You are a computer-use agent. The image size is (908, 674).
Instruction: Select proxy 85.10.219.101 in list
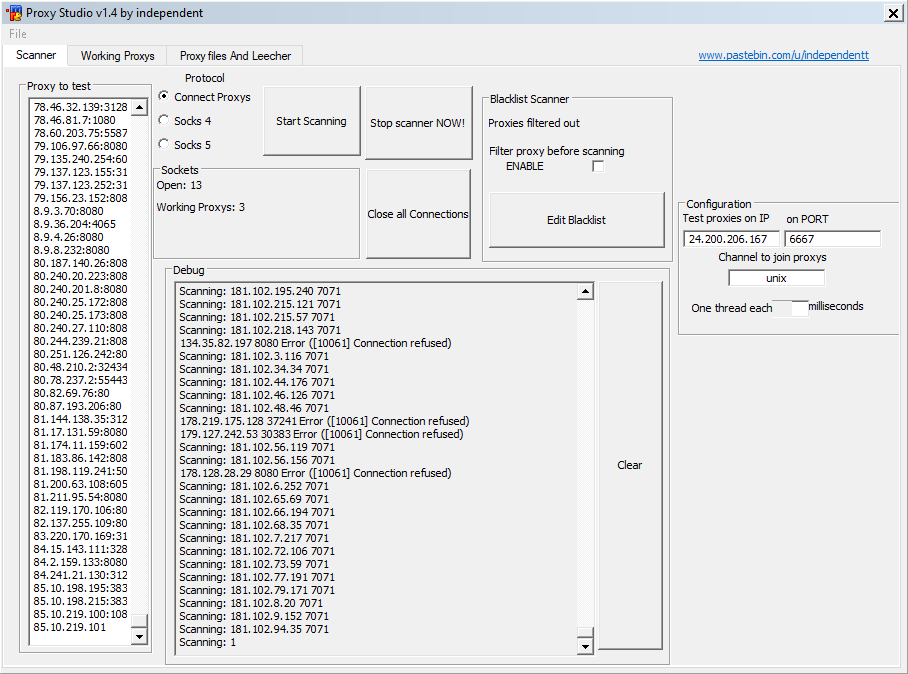(69, 627)
